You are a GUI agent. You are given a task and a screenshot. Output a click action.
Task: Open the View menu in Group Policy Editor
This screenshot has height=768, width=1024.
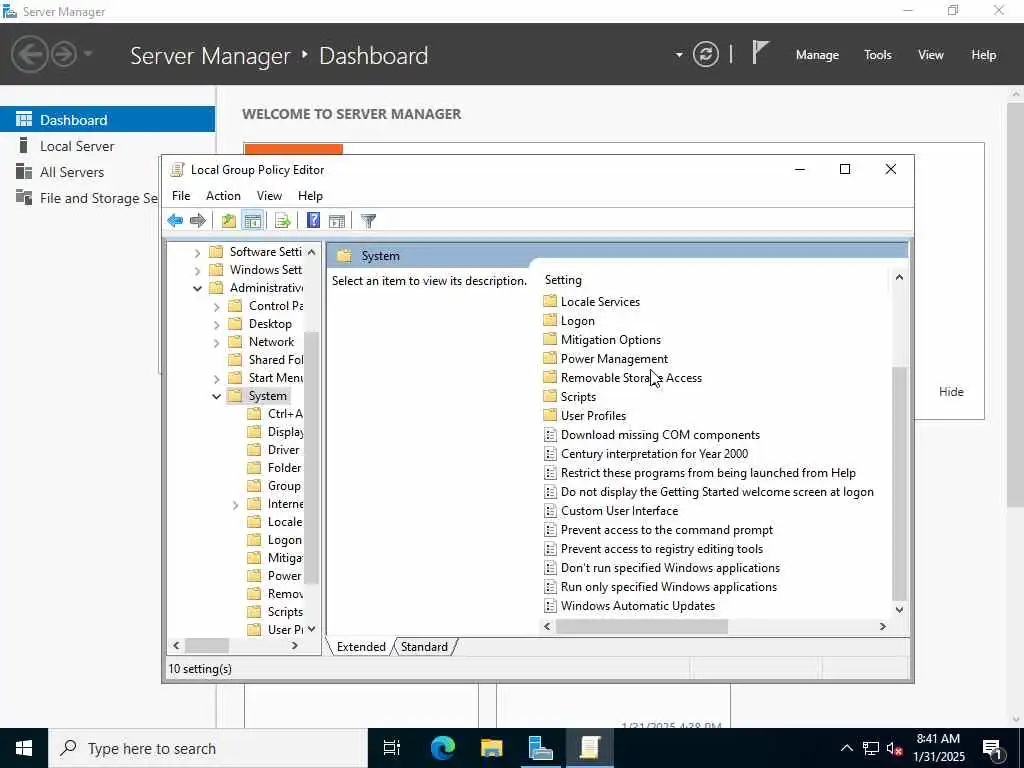[x=269, y=196]
